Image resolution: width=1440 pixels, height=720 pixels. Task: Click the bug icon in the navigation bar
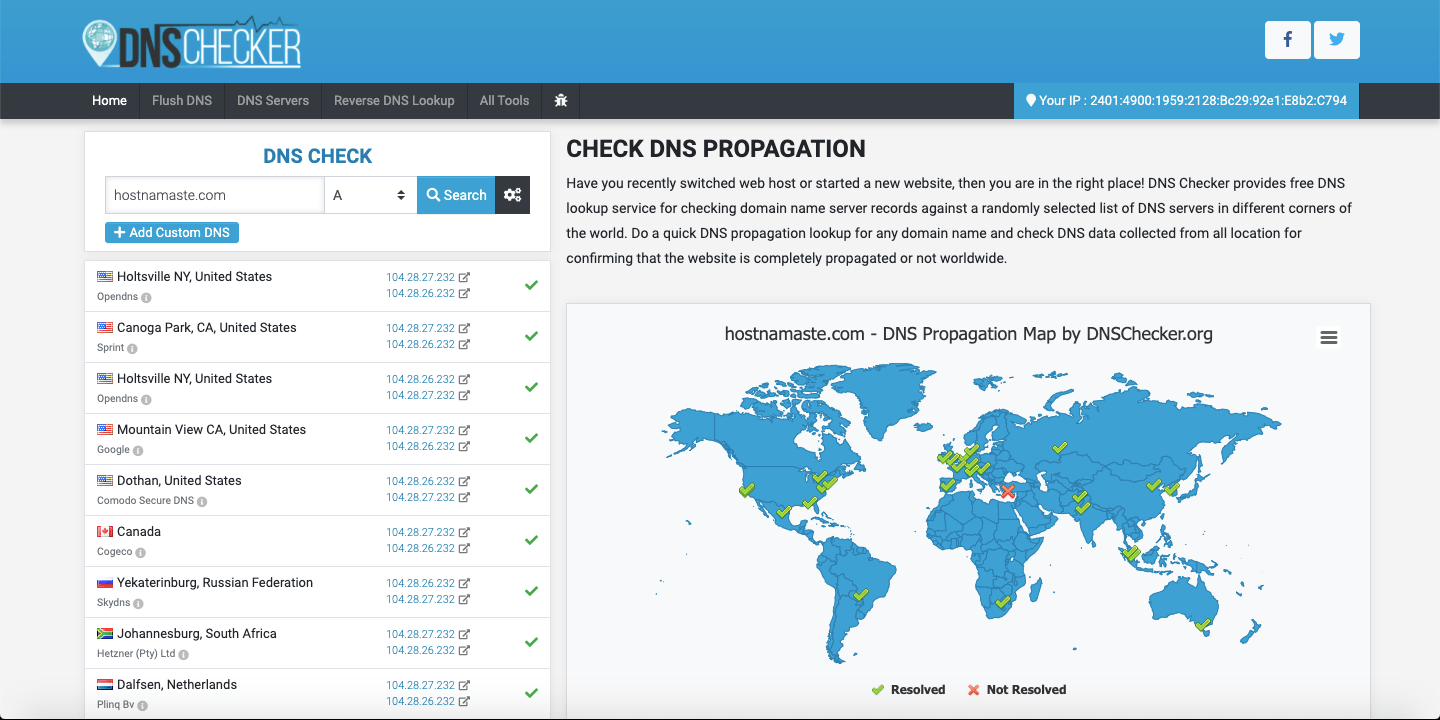click(560, 101)
